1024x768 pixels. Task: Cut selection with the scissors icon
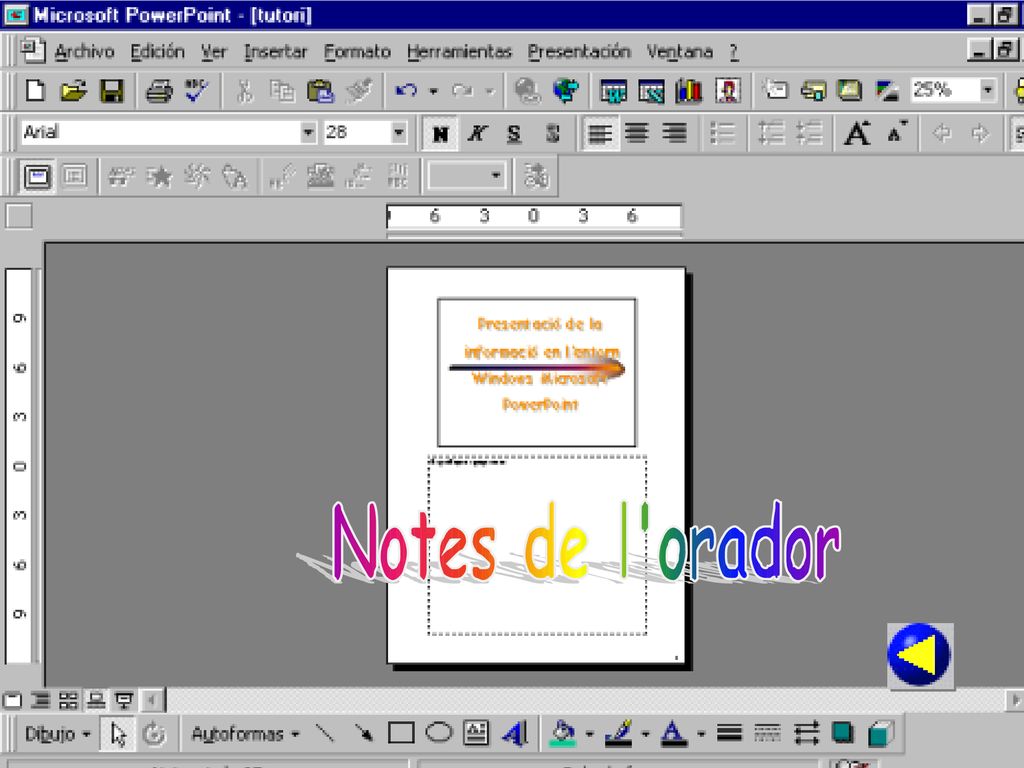tap(244, 91)
